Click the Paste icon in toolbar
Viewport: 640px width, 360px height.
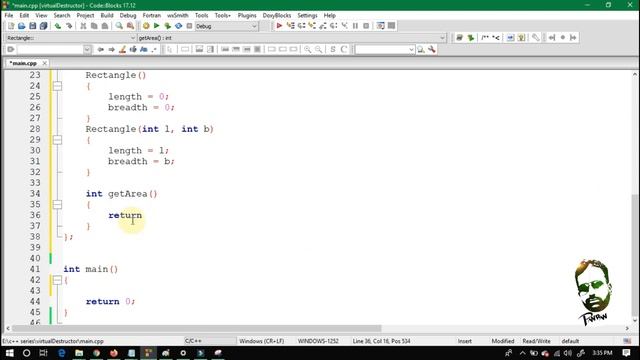[105, 26]
